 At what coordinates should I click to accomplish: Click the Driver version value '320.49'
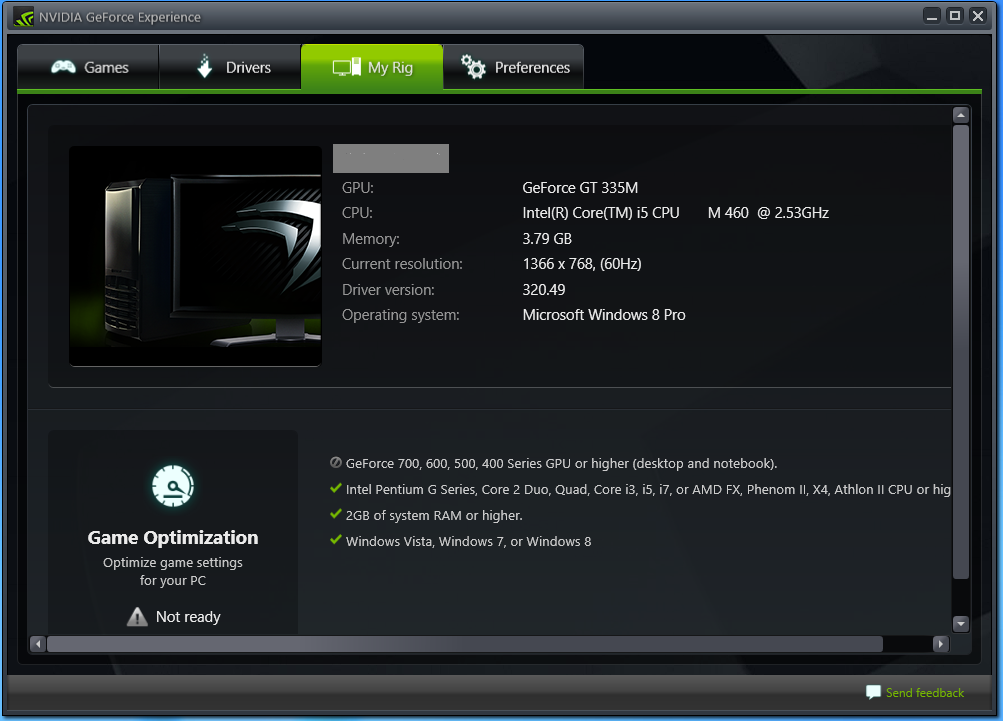[x=544, y=290]
